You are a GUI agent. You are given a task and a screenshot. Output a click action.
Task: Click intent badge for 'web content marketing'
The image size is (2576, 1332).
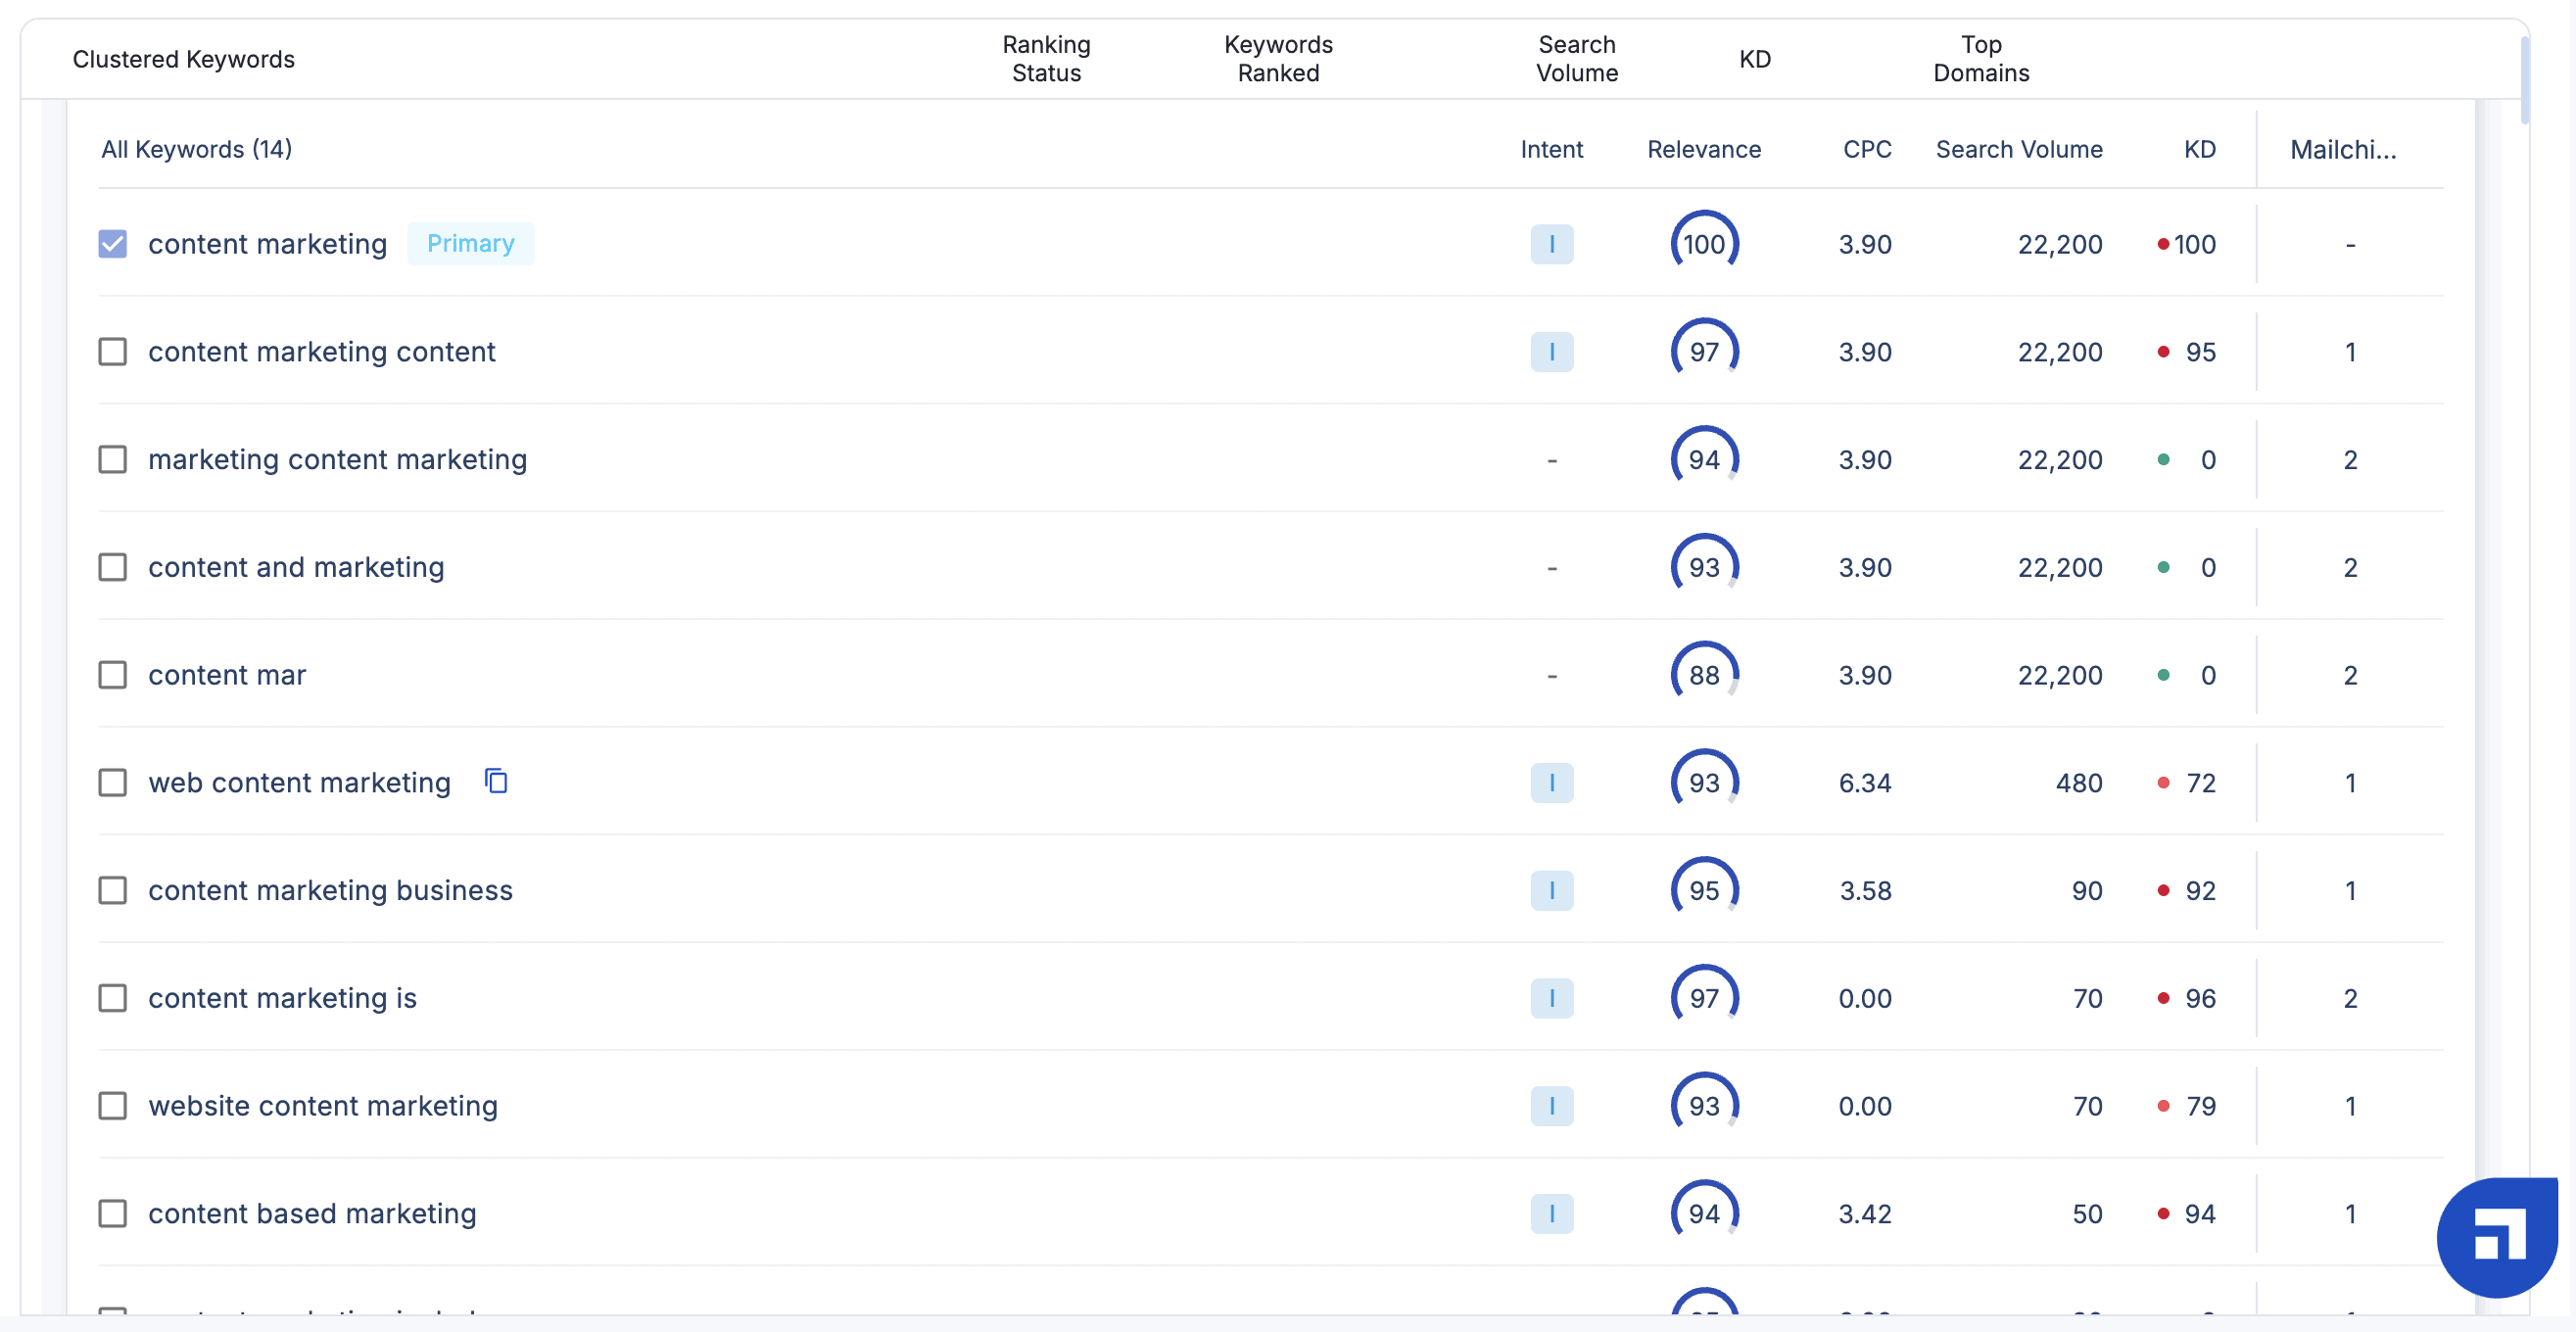[1552, 783]
